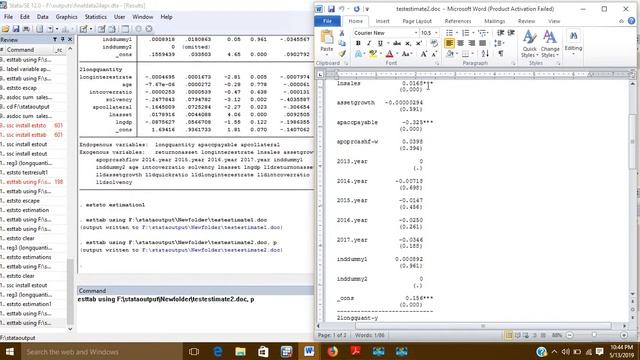Viewport: 640px width, 360px height.
Task: Close the Stata Review panel
Action: click(70, 40)
